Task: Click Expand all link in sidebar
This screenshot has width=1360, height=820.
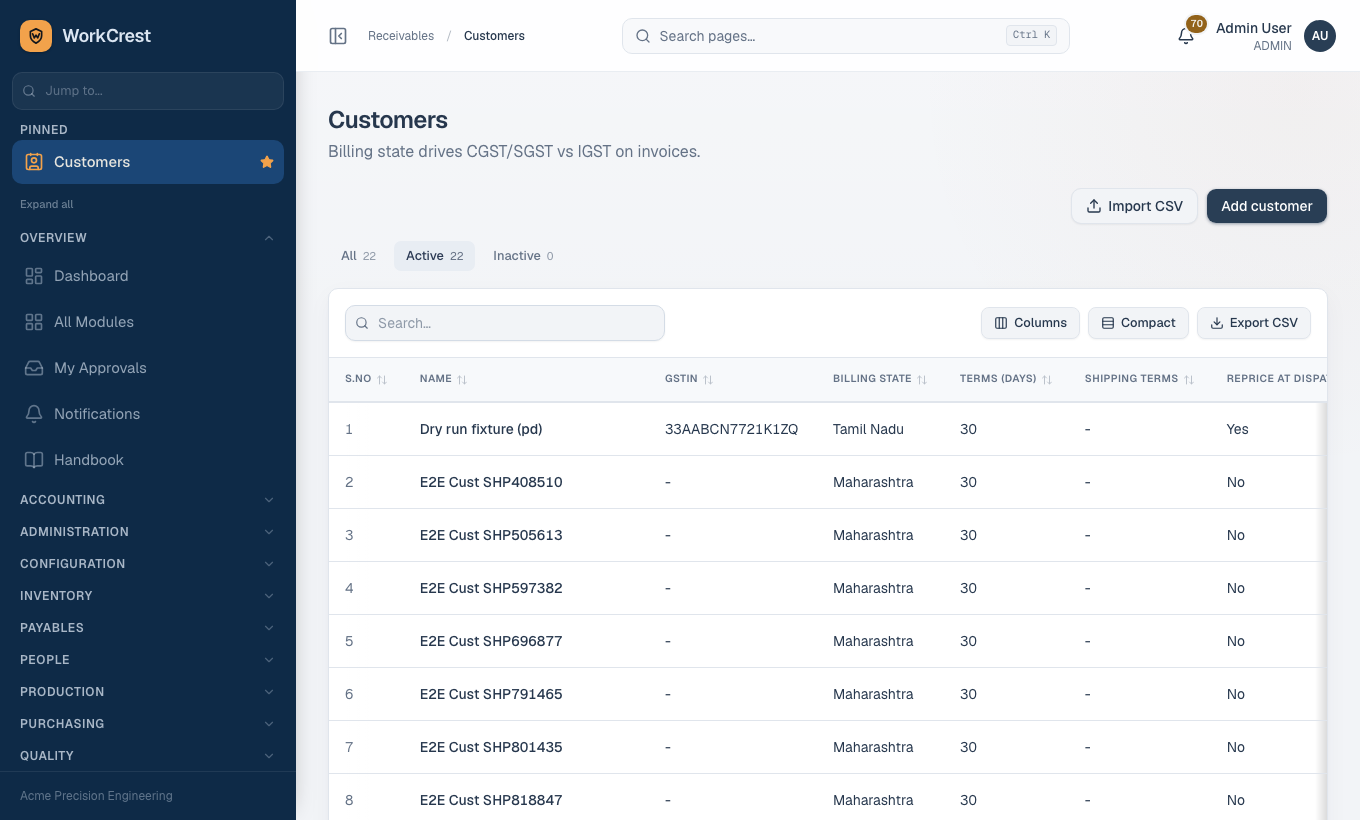Action: 47,204
